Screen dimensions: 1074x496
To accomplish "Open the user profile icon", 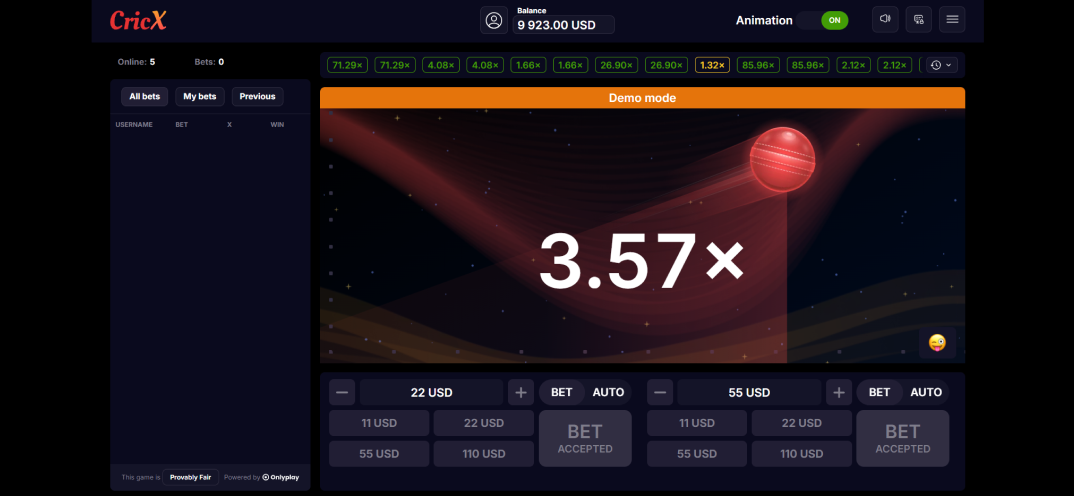I will coord(494,20).
